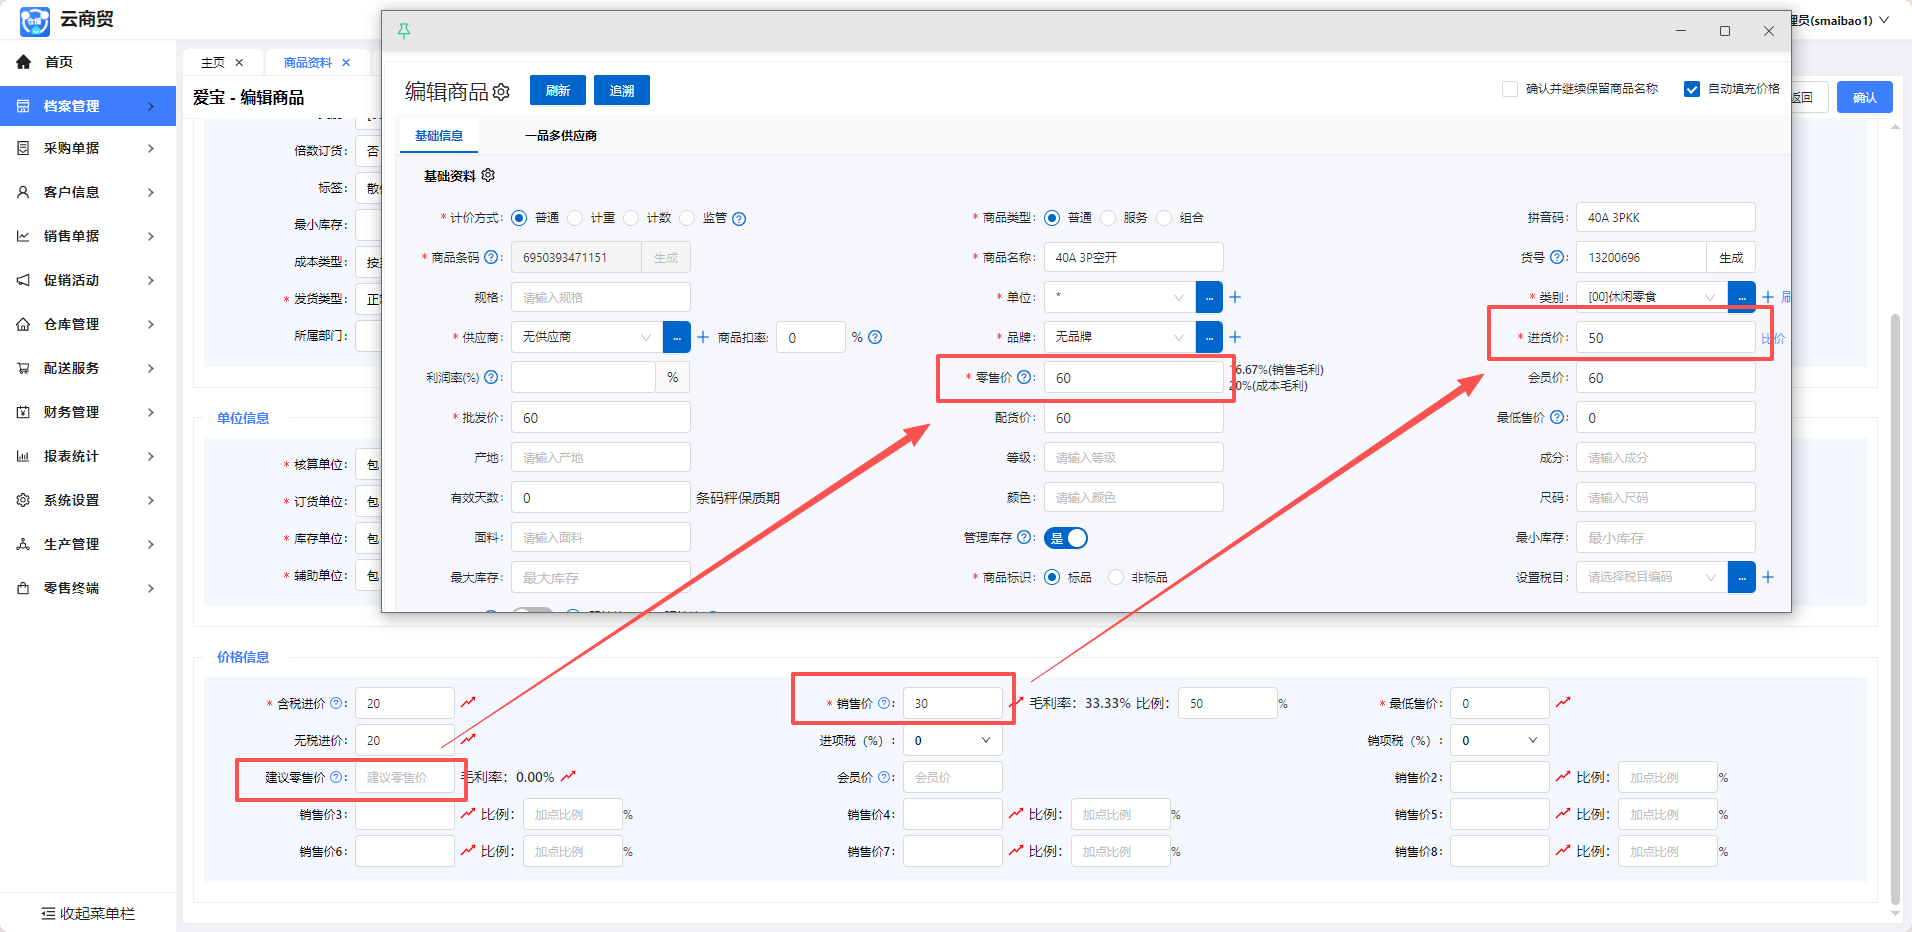Select 非标品 product mark radio
The image size is (1912, 932).
tap(1116, 577)
